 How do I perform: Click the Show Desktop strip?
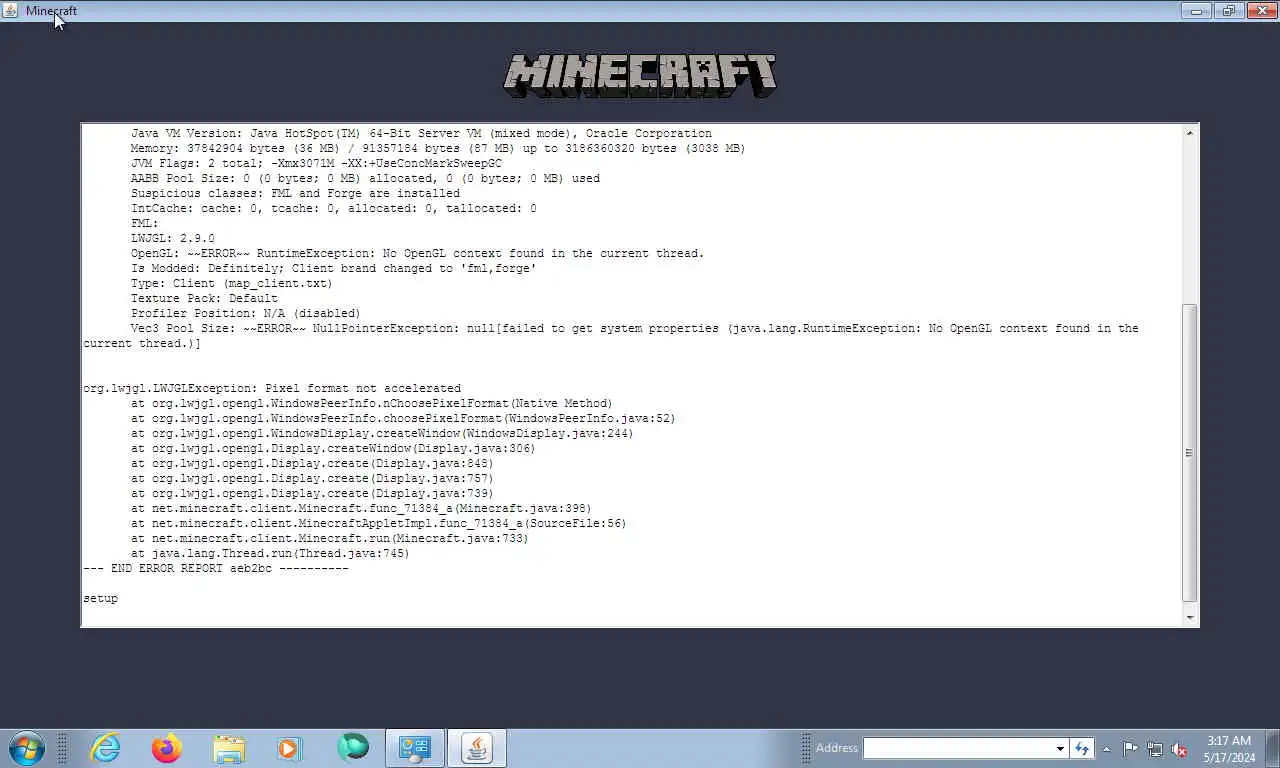point(1272,748)
